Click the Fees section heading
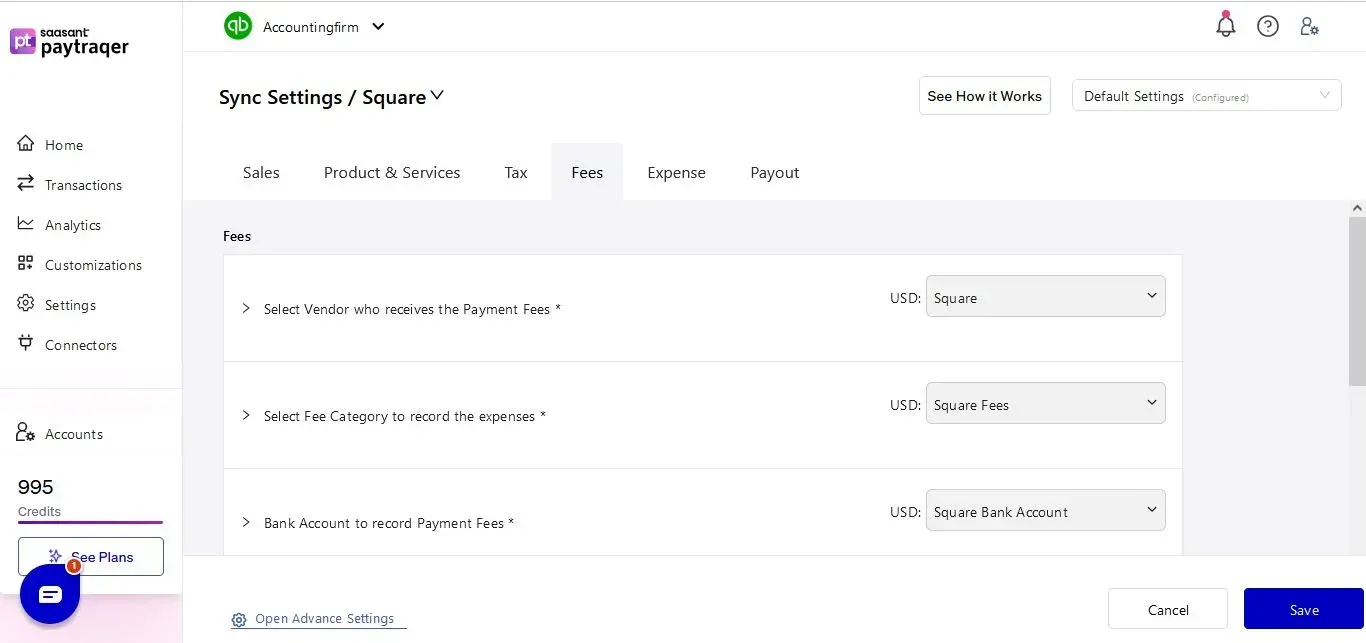The image size is (1366, 643). coord(237,236)
